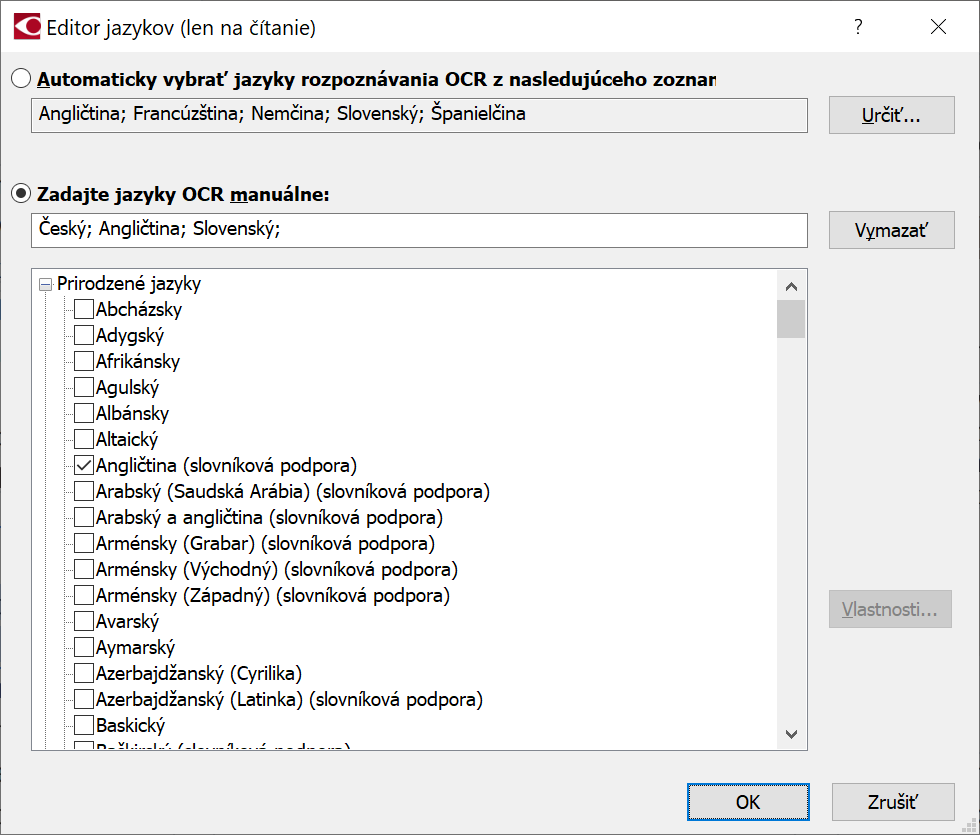Tick the Baskický checkbox
Screen dimensions: 980x835
point(84,725)
